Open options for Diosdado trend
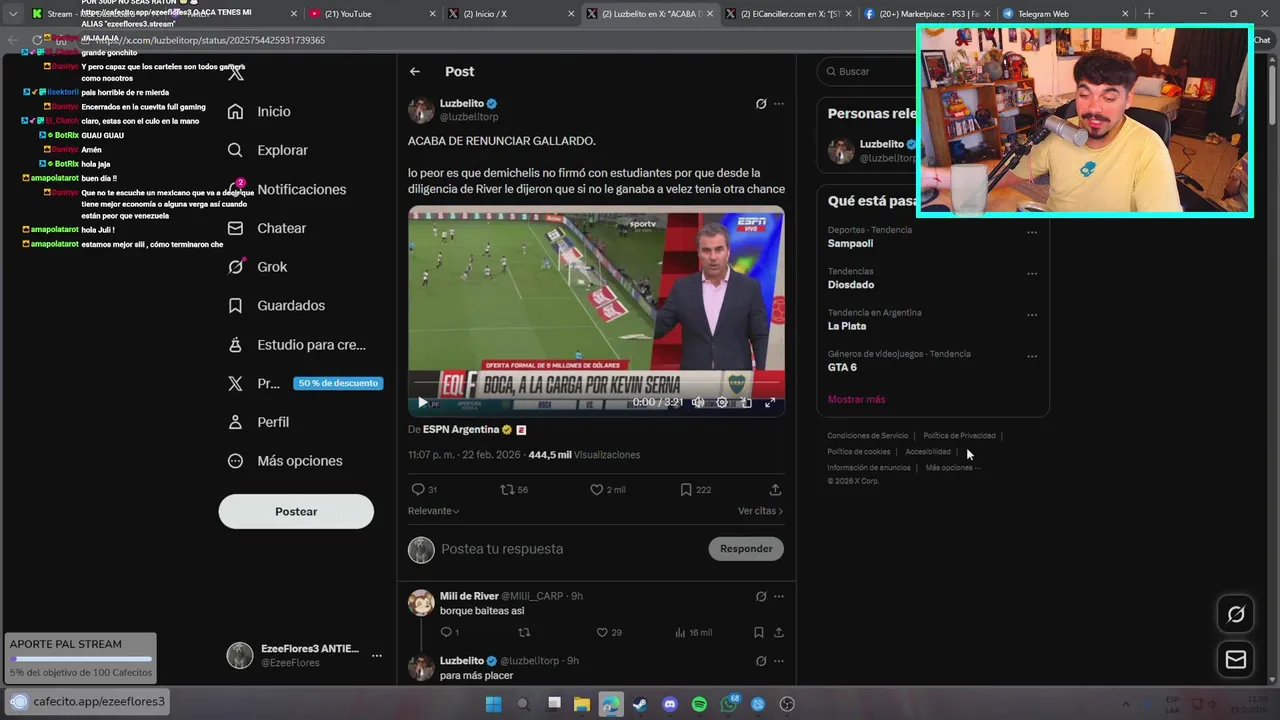 pyautogui.click(x=1032, y=274)
